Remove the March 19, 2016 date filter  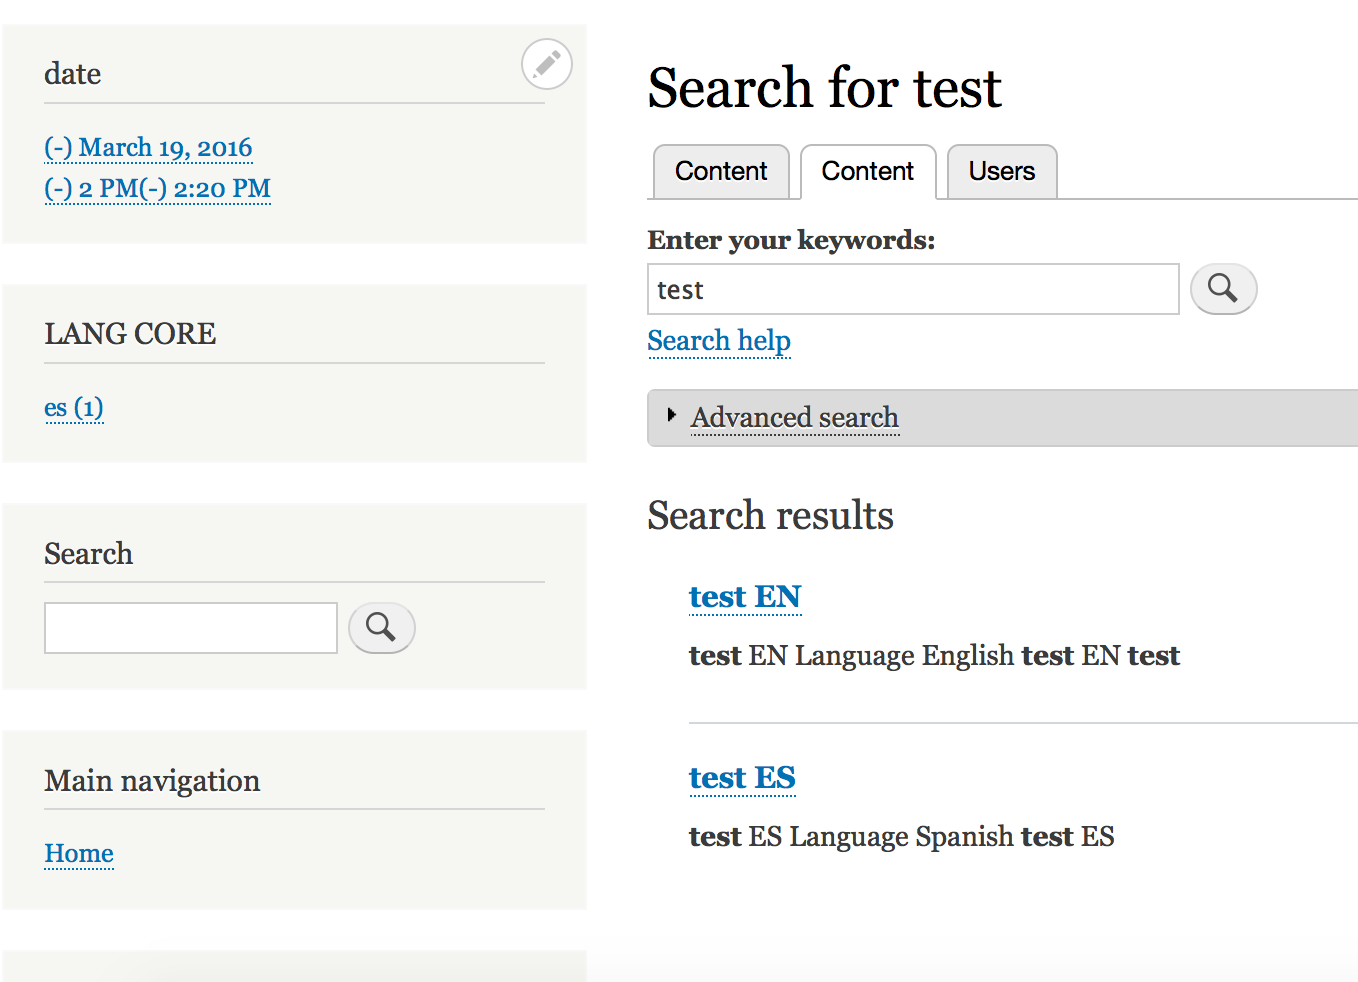coord(148,148)
